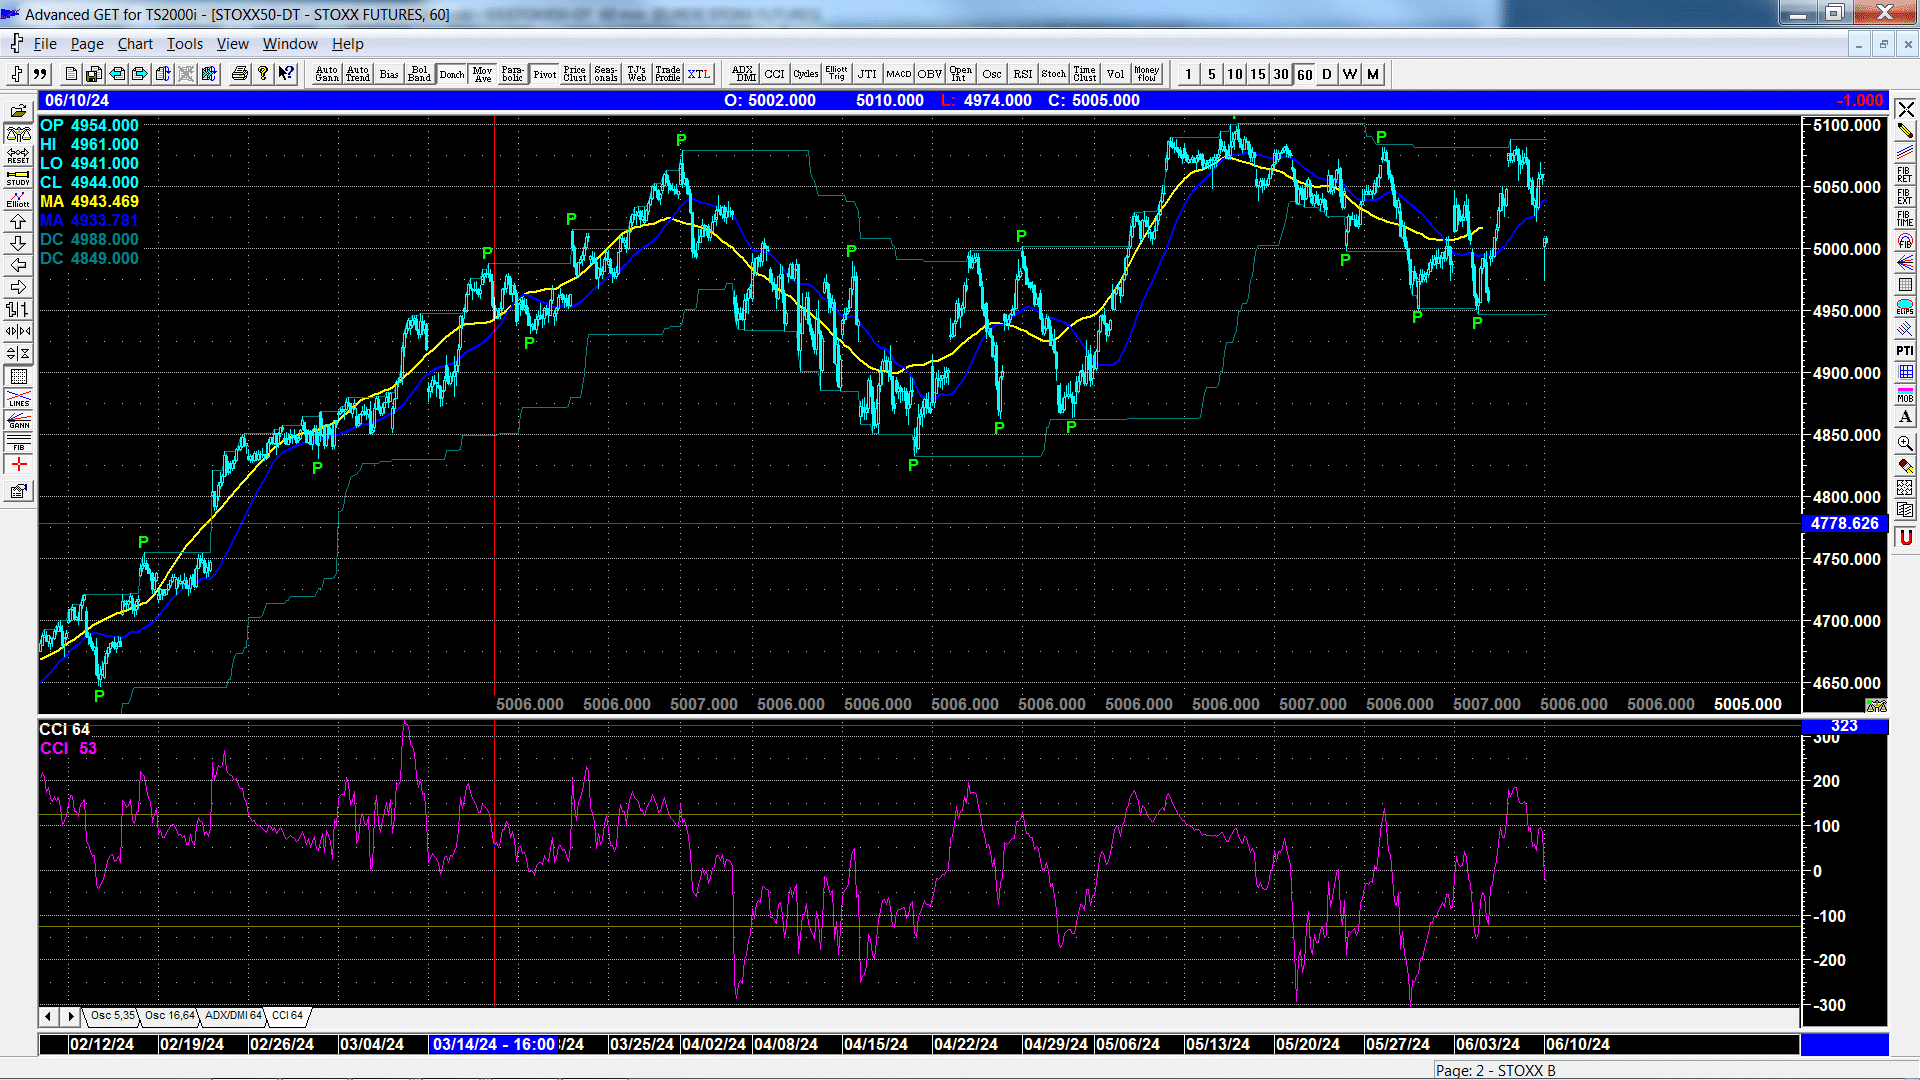This screenshot has height=1080, width=1920.
Task: Click the Stoch indicator button
Action: coord(1053,74)
